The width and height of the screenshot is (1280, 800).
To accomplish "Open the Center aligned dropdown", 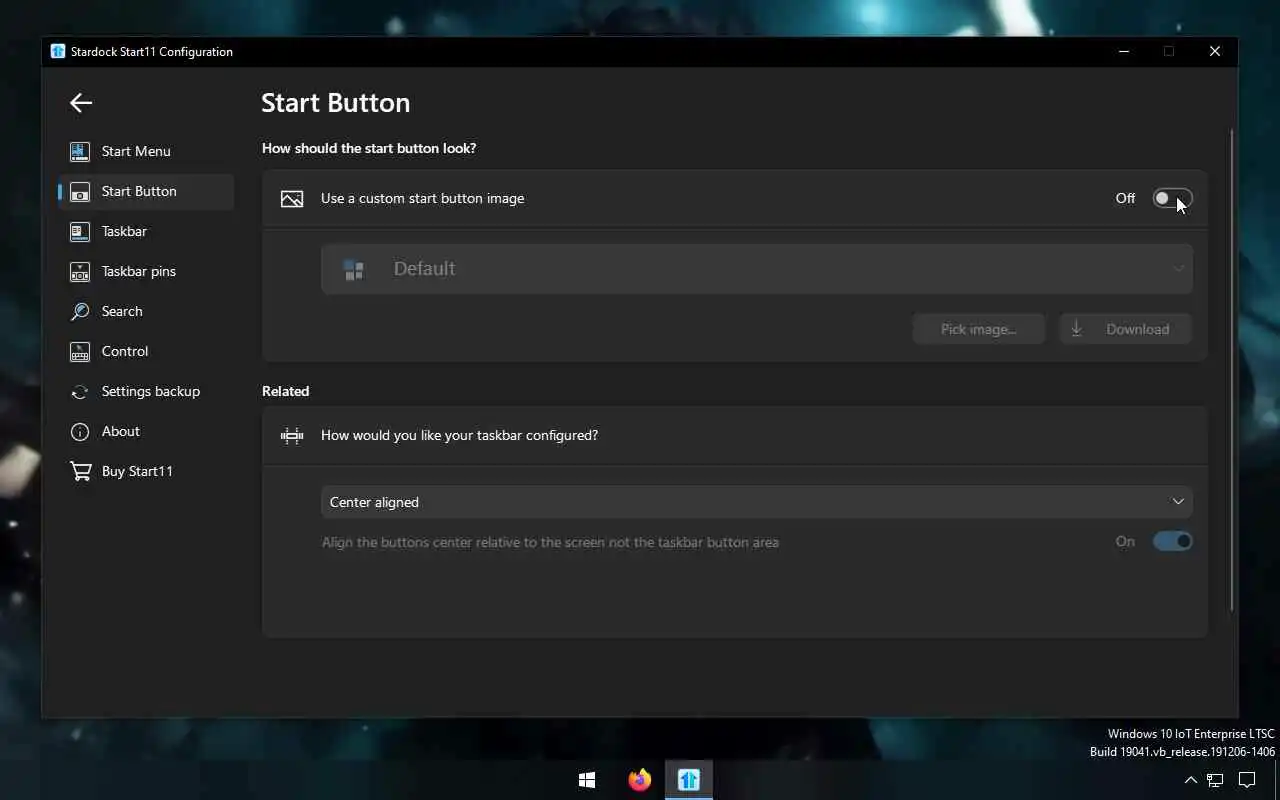I will coord(757,502).
